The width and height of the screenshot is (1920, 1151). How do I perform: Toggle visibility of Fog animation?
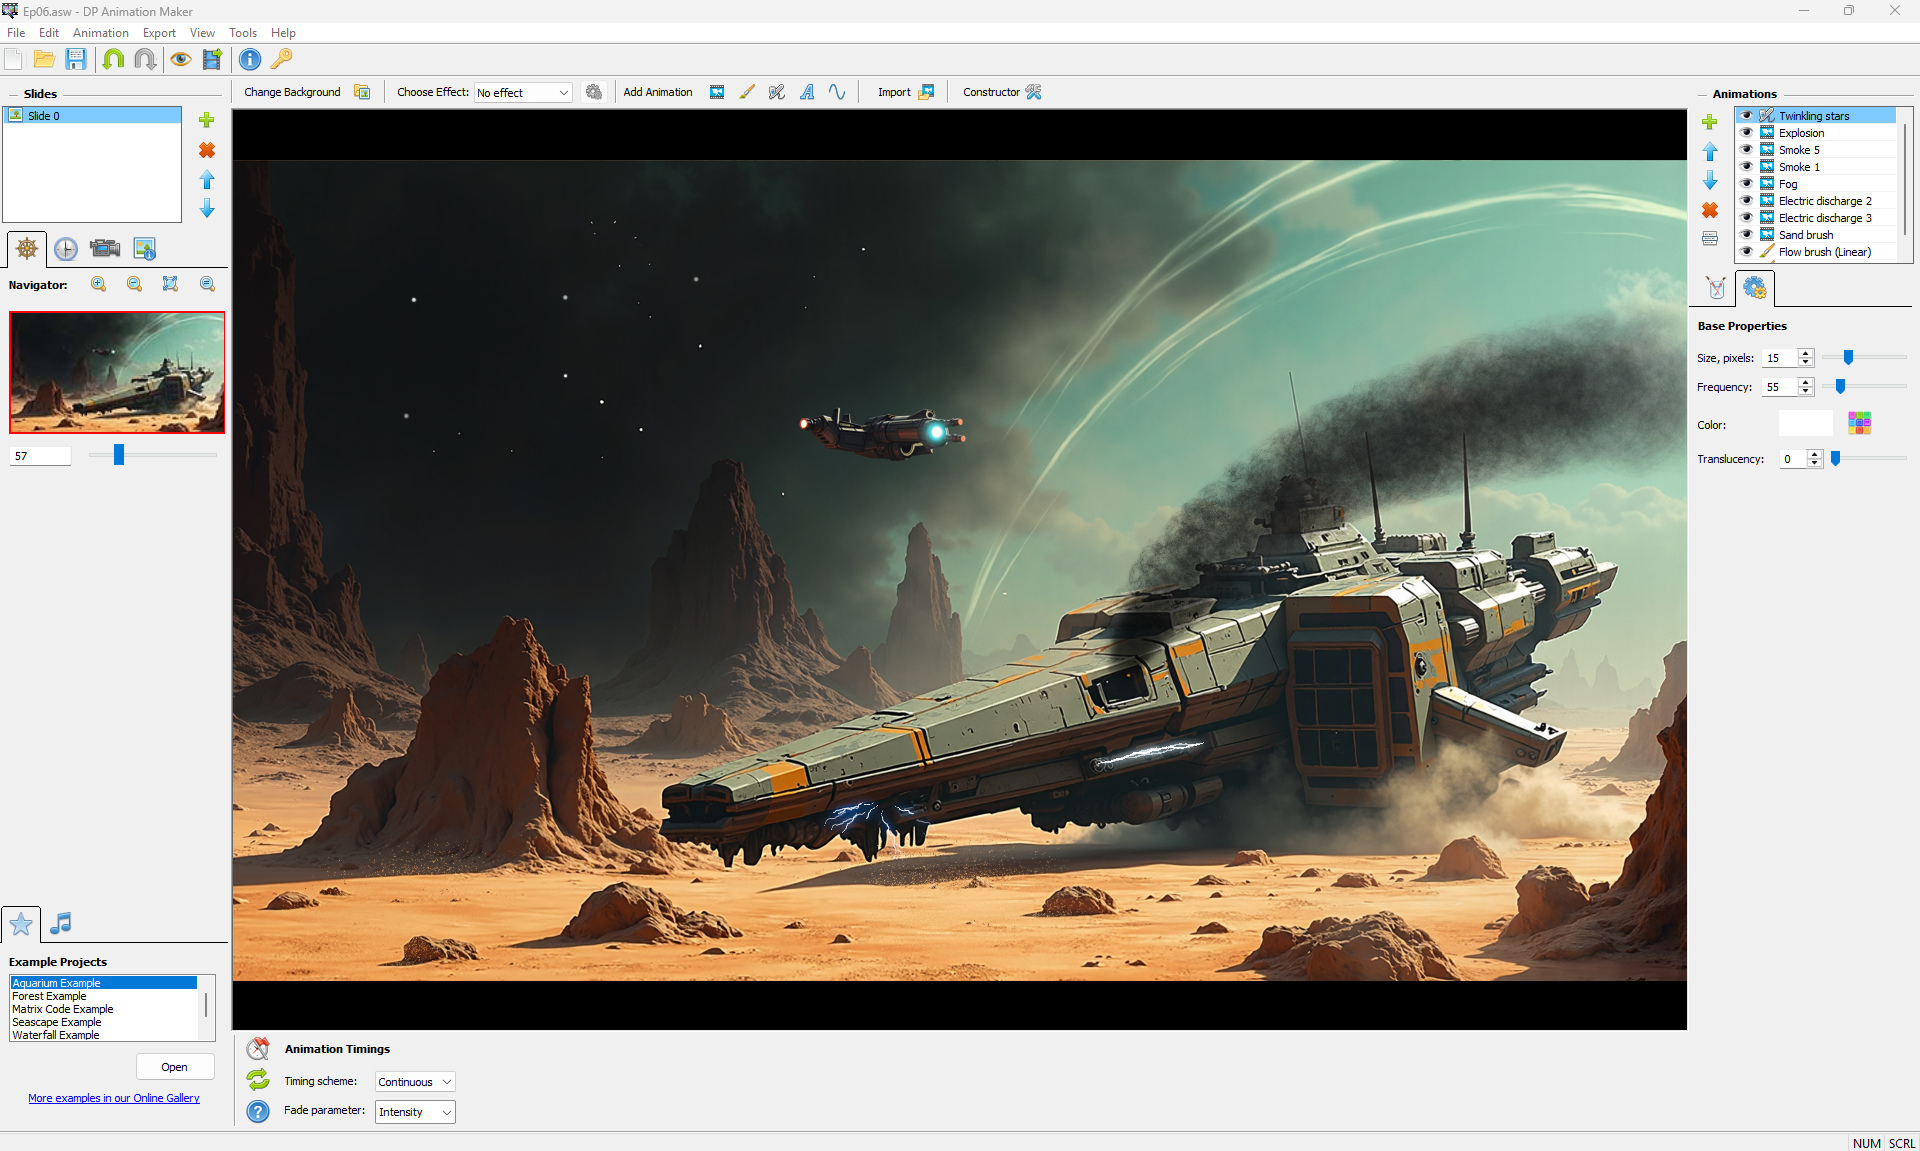[x=1746, y=184]
